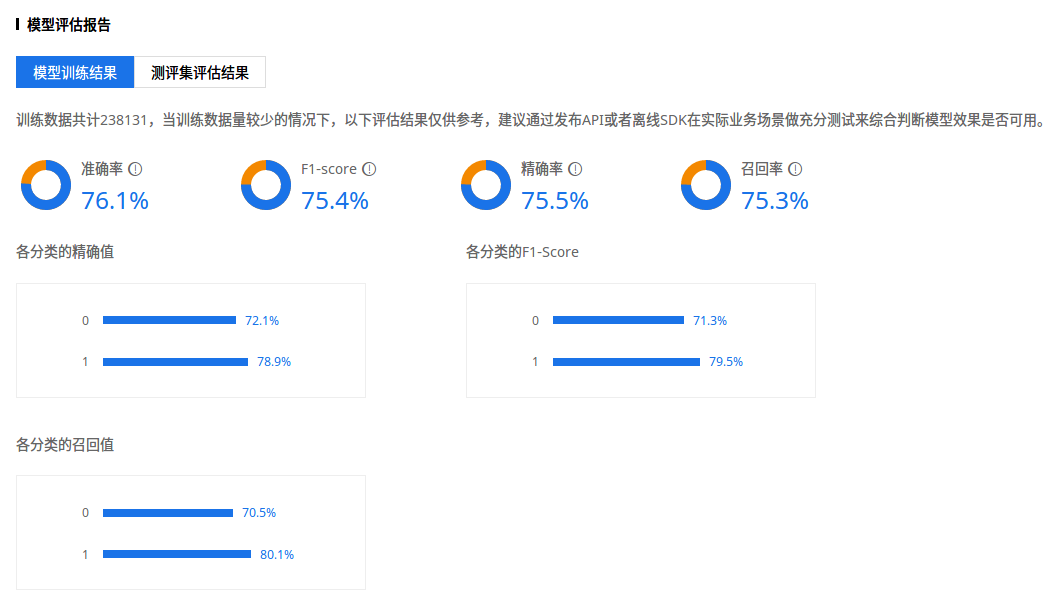Click the F1-score donut chart
This screenshot has width=1060, height=601.
coord(266,185)
